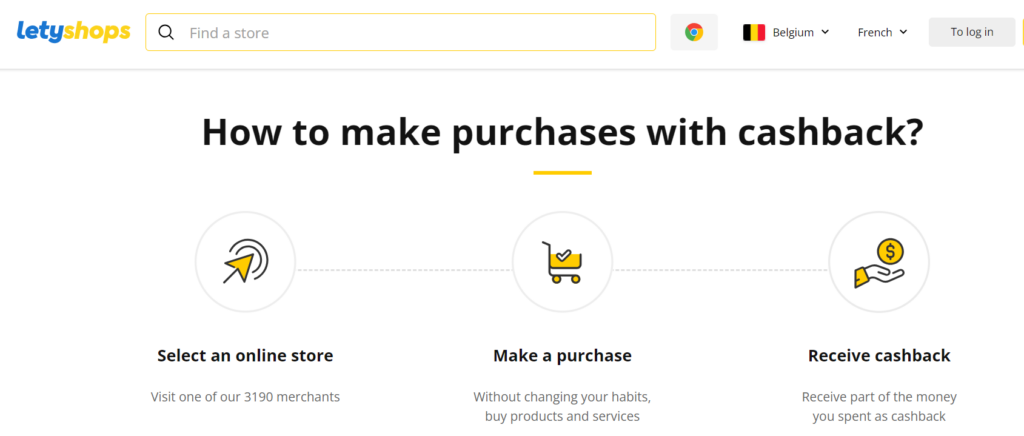Click the Select an online store heading
1024x436 pixels.
coord(245,356)
